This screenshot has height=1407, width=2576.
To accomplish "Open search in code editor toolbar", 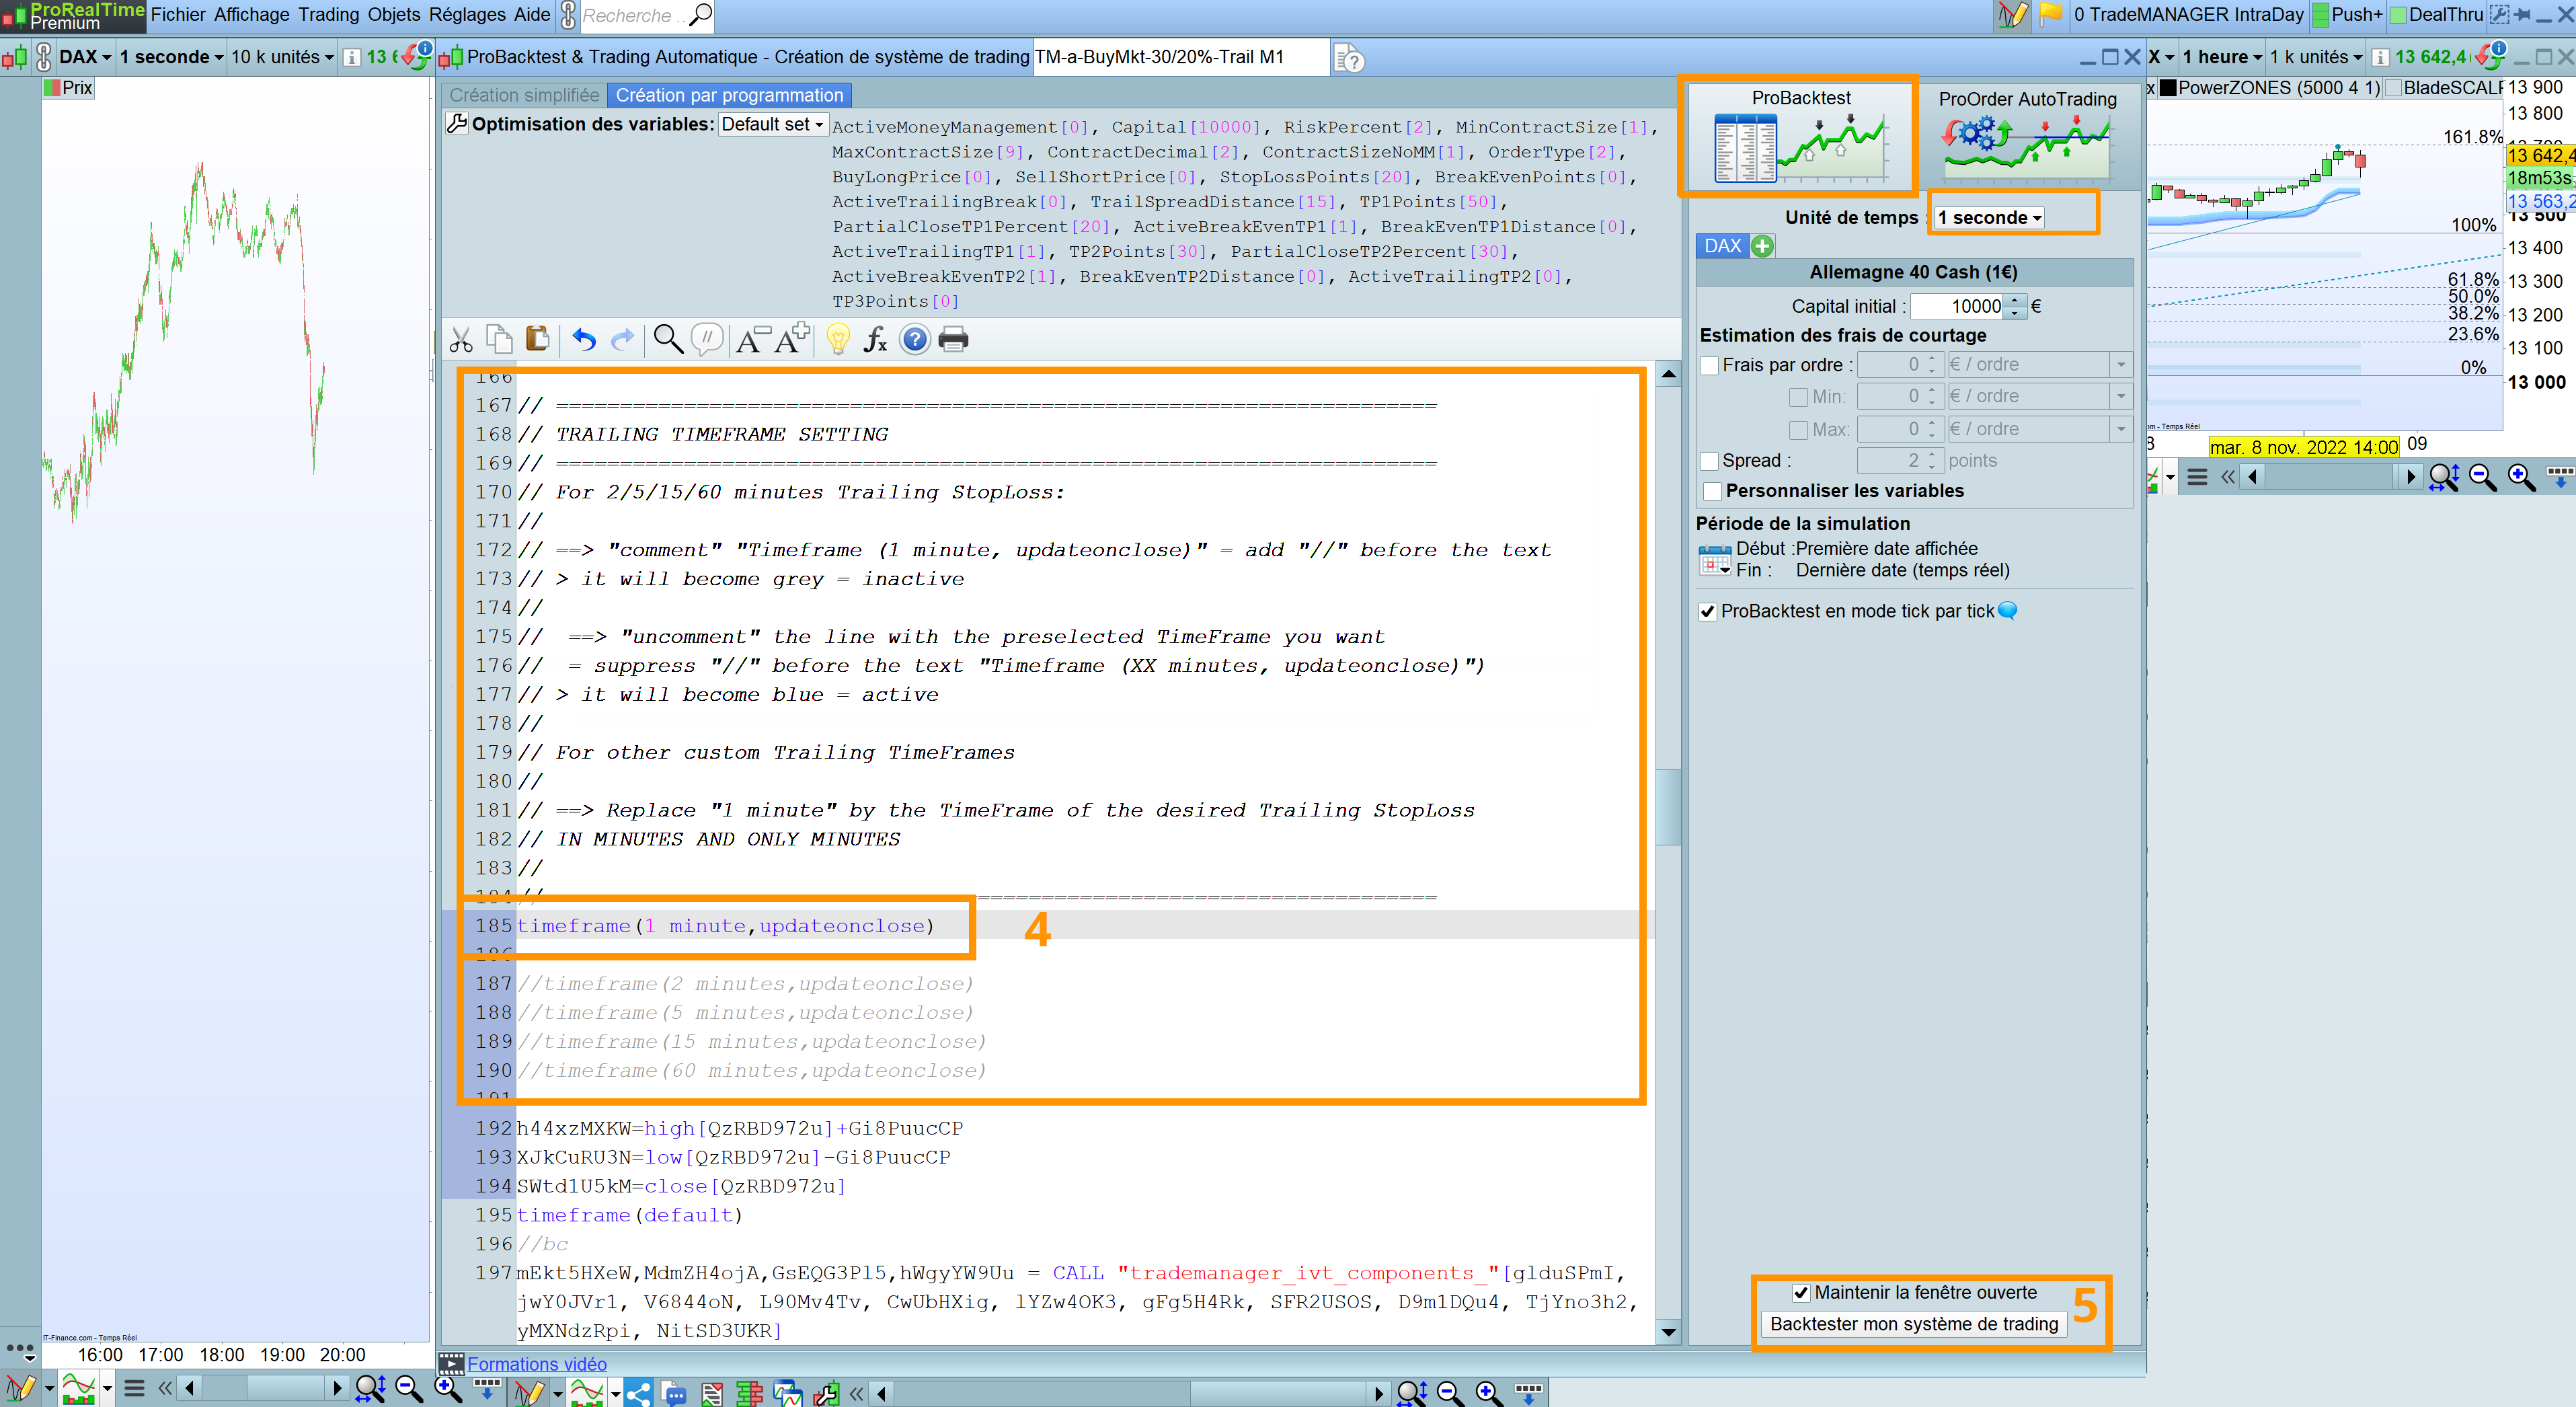I will (x=668, y=340).
